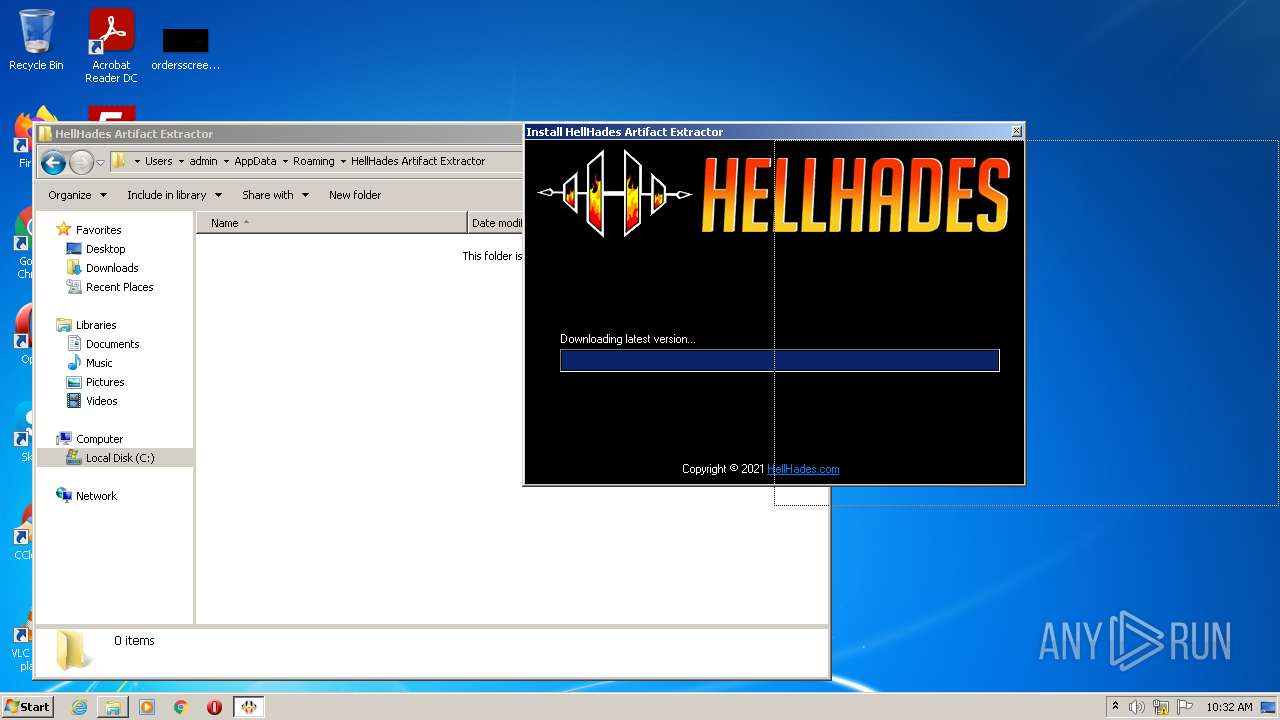Expand dropdown arrow after AppData breadcrumb

pyautogui.click(x=285, y=161)
